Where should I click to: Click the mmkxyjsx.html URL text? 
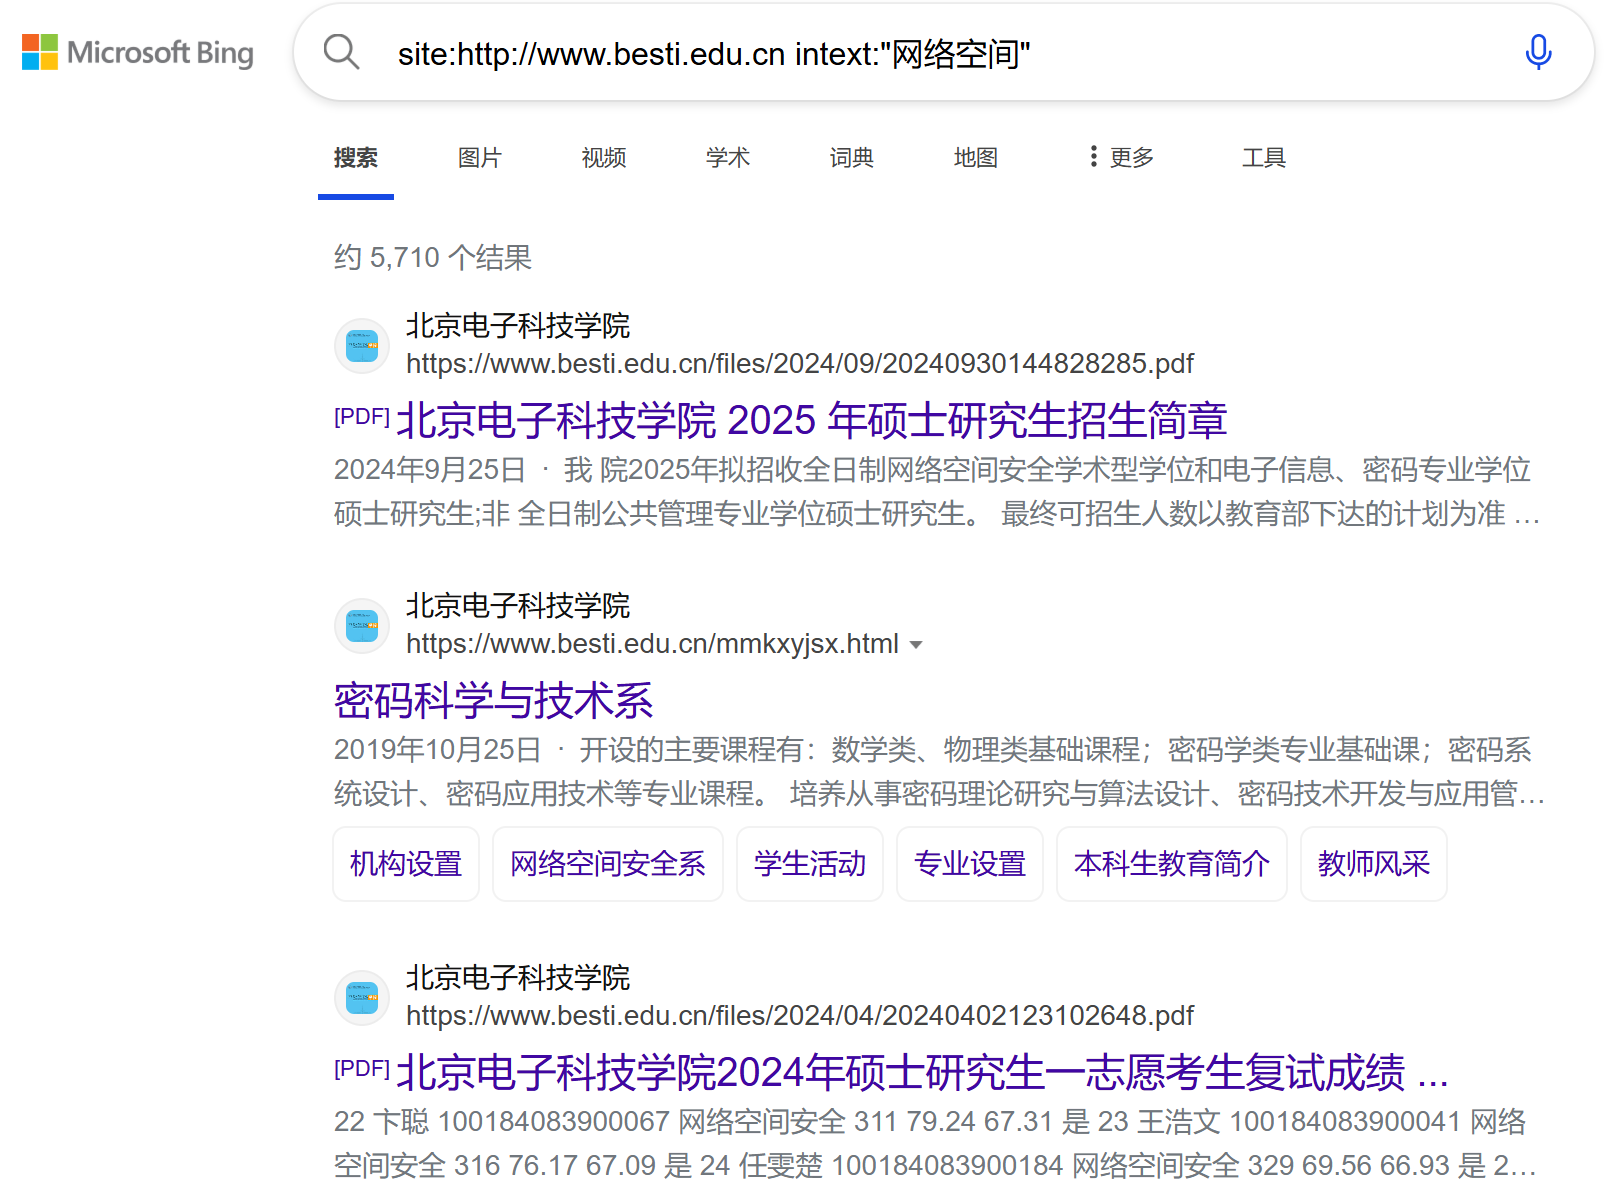pos(652,644)
